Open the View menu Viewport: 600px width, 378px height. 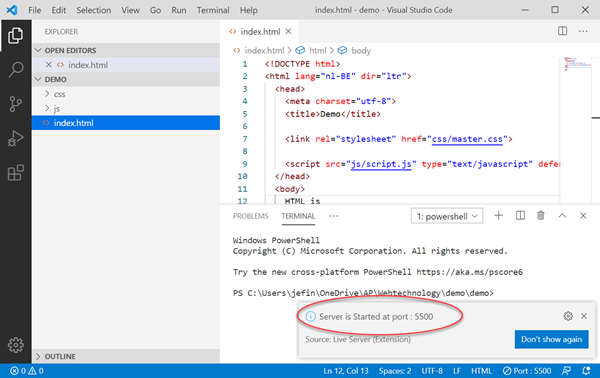130,10
